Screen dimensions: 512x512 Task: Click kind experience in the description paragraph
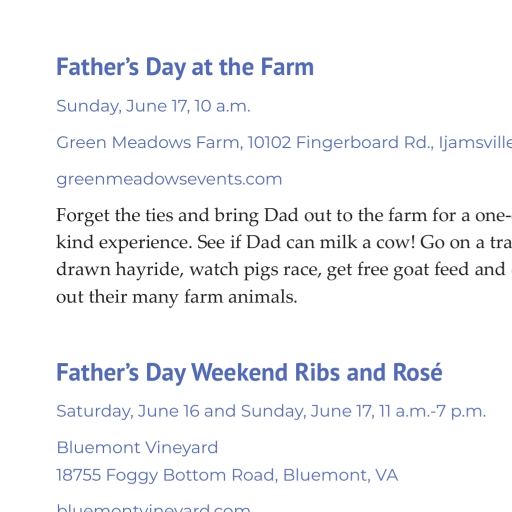pyautogui.click(x=124, y=243)
